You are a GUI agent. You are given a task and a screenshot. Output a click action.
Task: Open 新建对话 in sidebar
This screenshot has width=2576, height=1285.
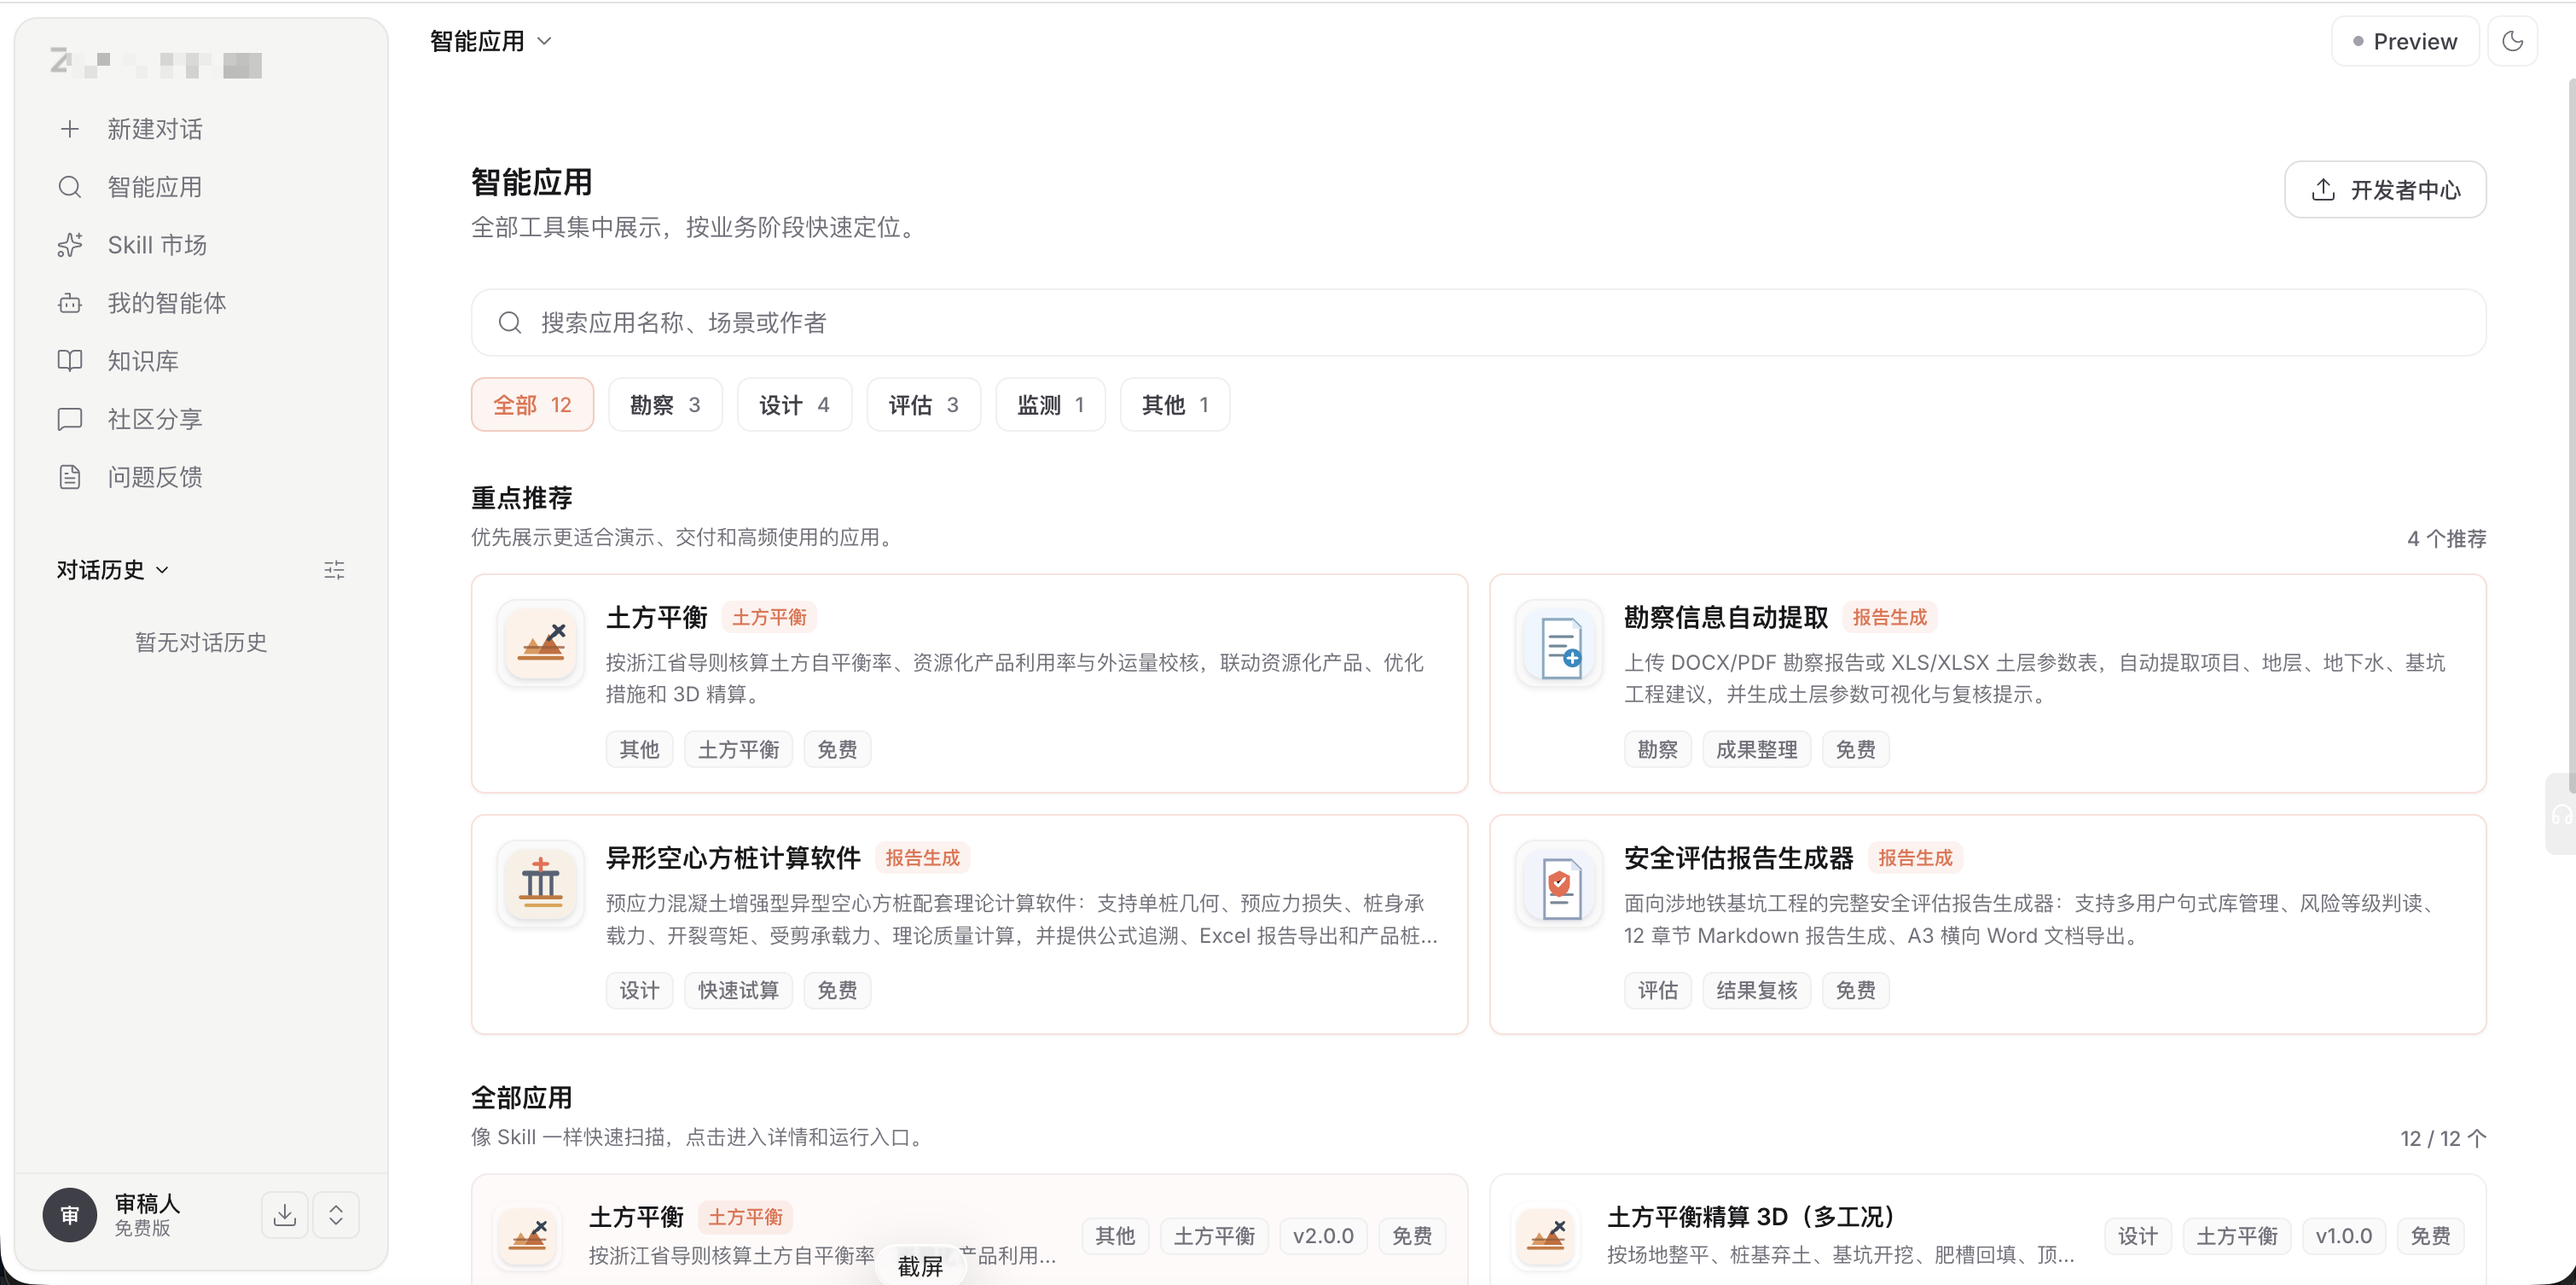(202, 129)
